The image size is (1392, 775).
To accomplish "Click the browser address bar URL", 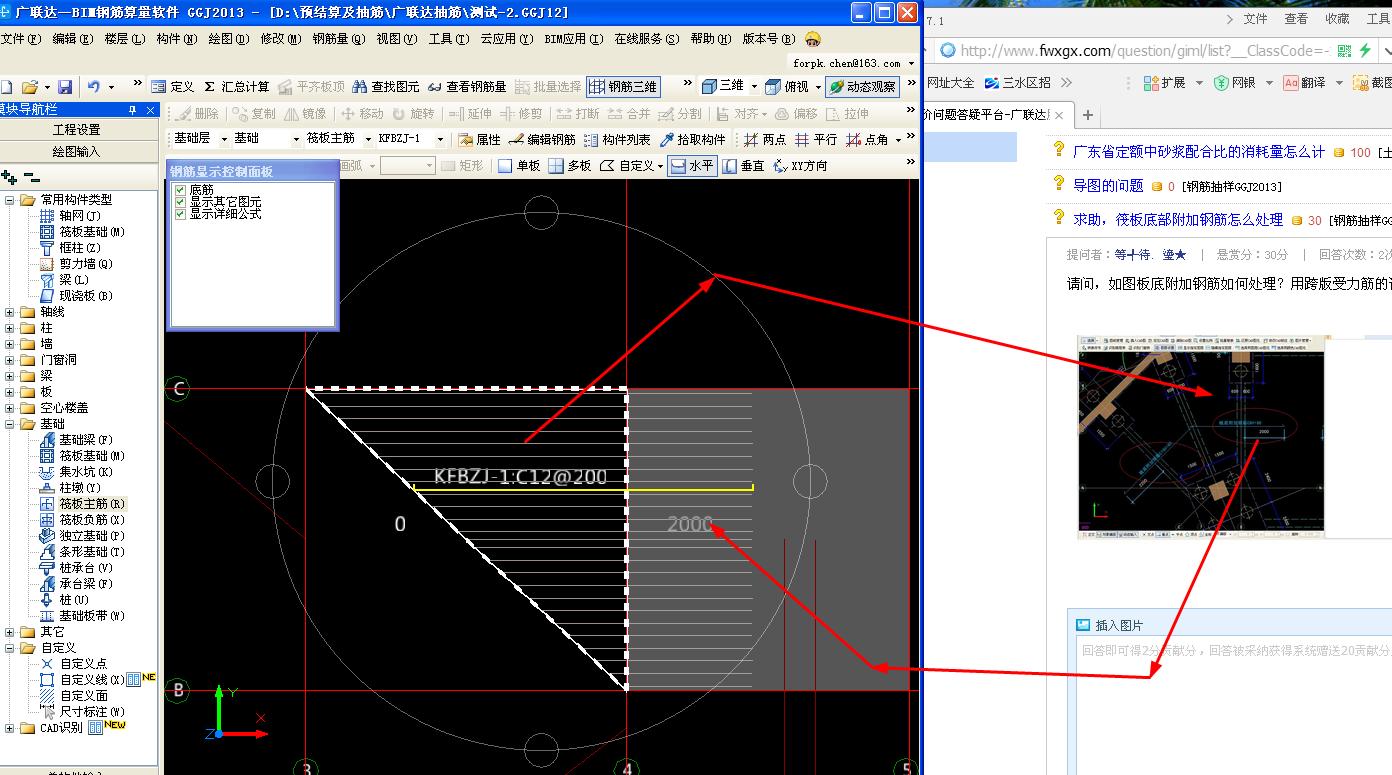I will [x=1145, y=51].
